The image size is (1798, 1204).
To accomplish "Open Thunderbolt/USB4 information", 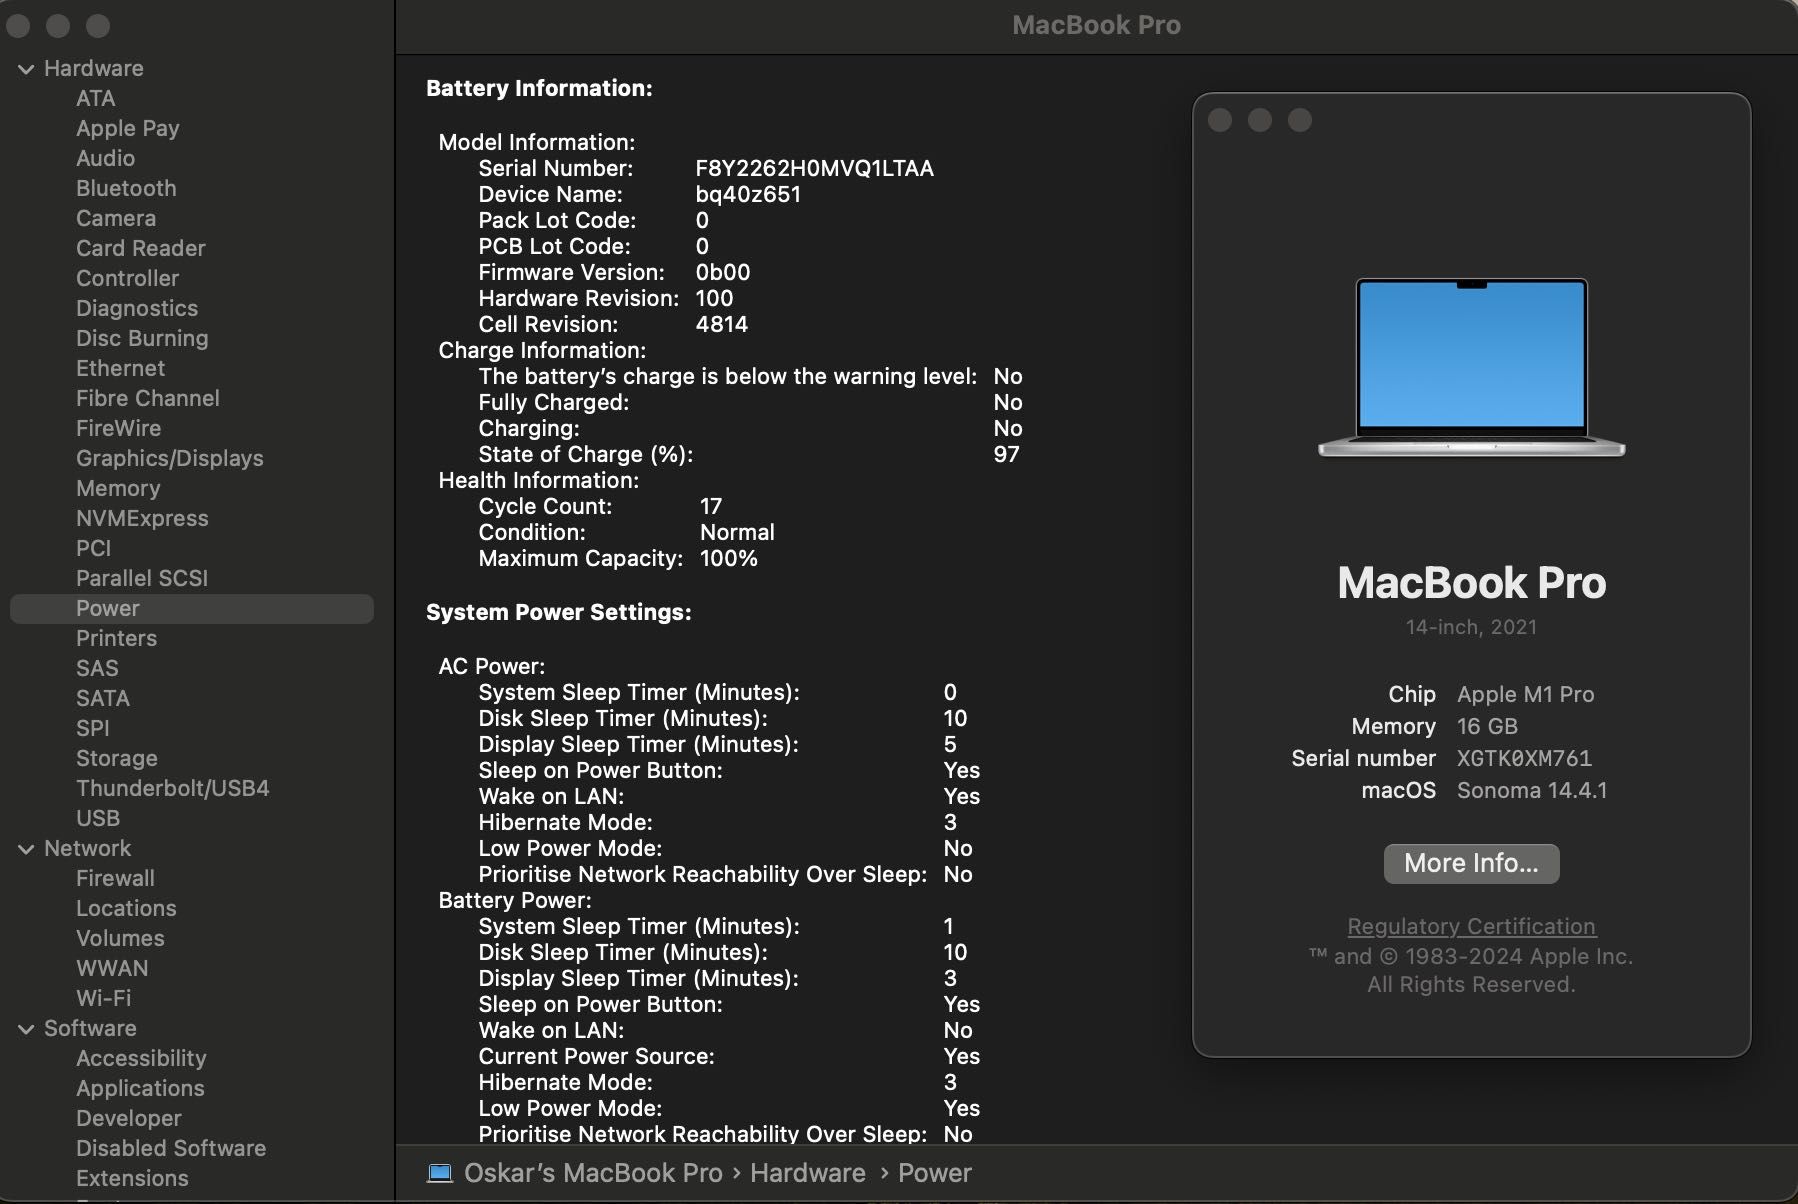I will point(173,788).
